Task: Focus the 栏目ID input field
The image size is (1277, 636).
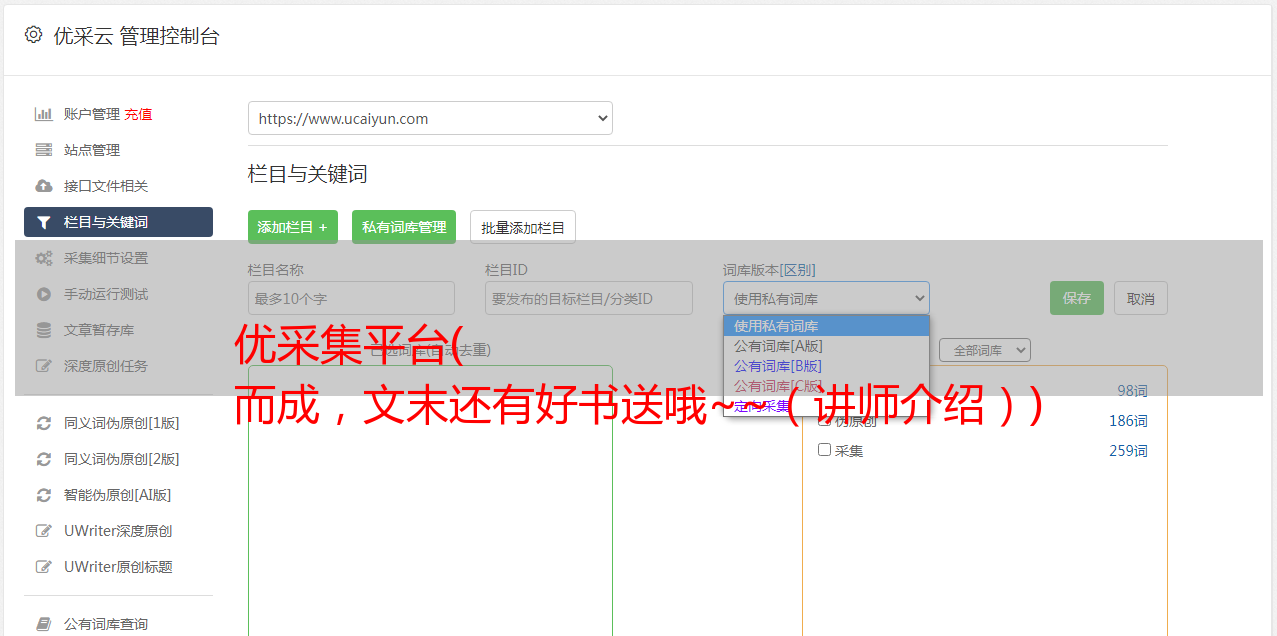Action: point(589,298)
